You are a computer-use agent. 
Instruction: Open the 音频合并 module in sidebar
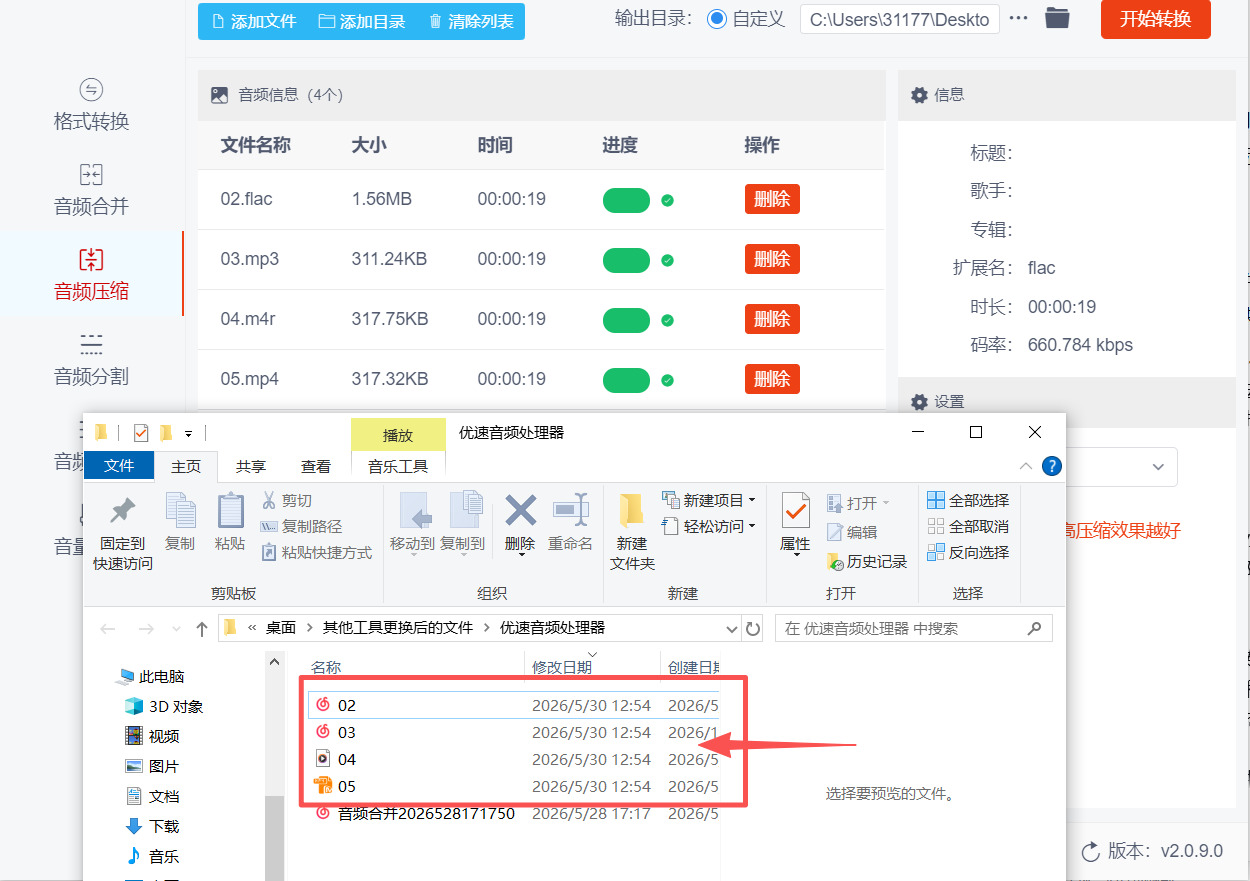(x=91, y=191)
